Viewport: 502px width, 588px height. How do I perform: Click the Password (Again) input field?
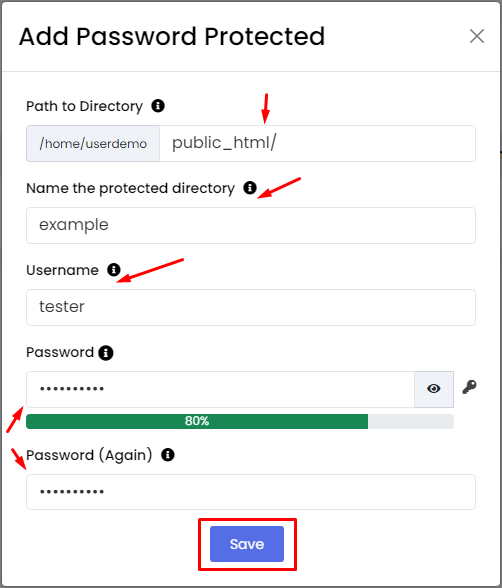tap(251, 492)
